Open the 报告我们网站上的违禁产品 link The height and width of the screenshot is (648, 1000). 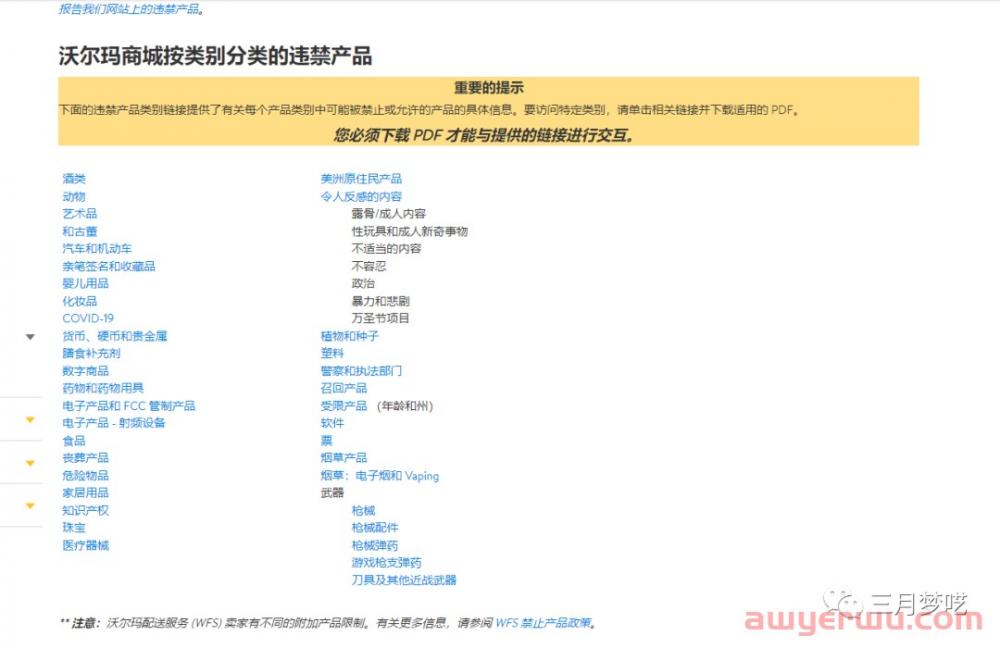pos(129,9)
